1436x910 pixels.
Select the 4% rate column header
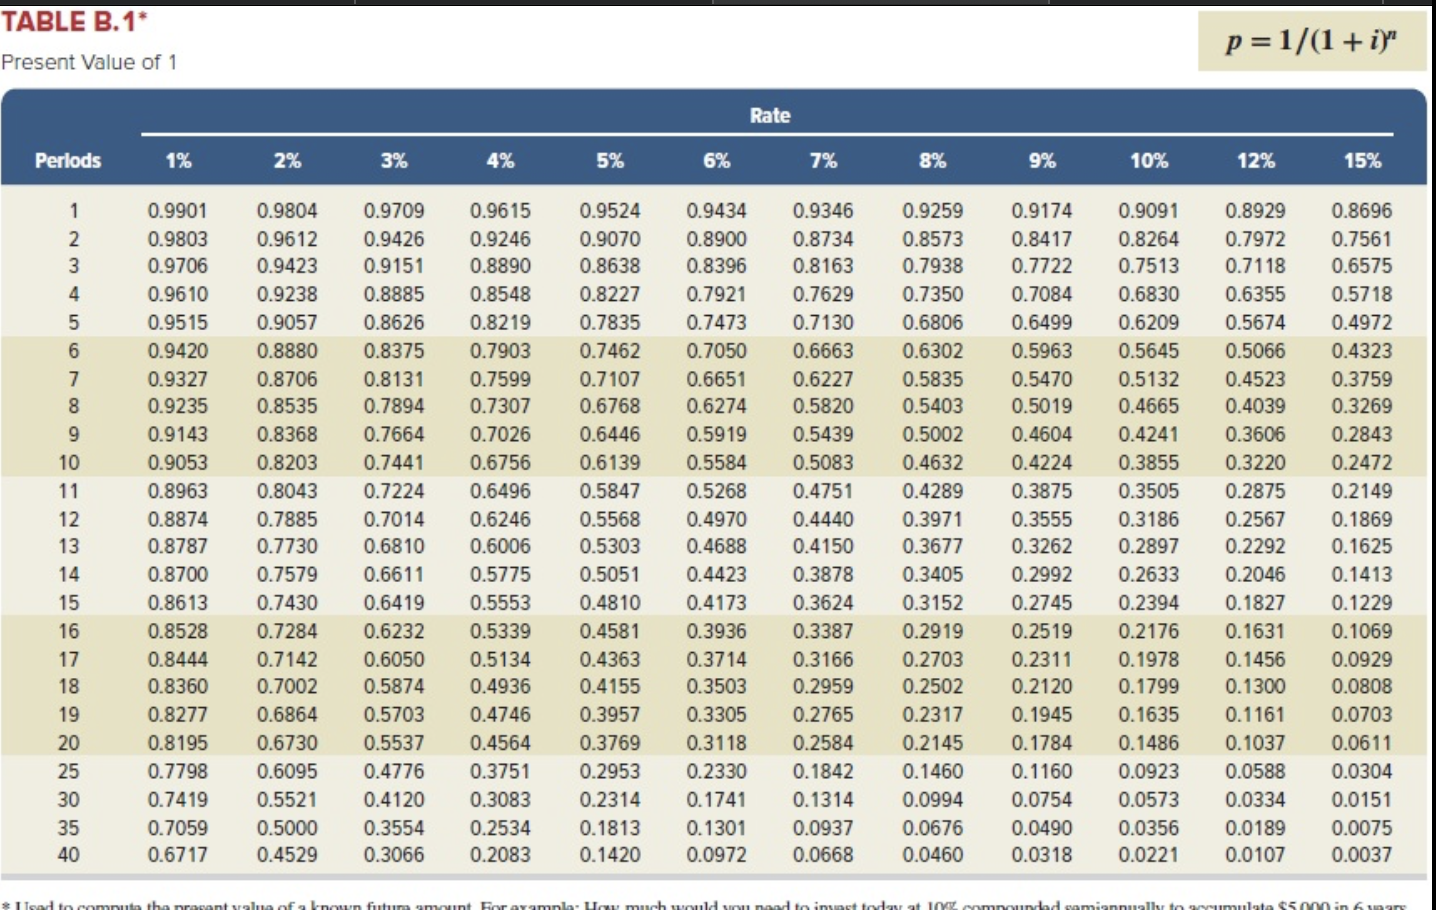(500, 160)
